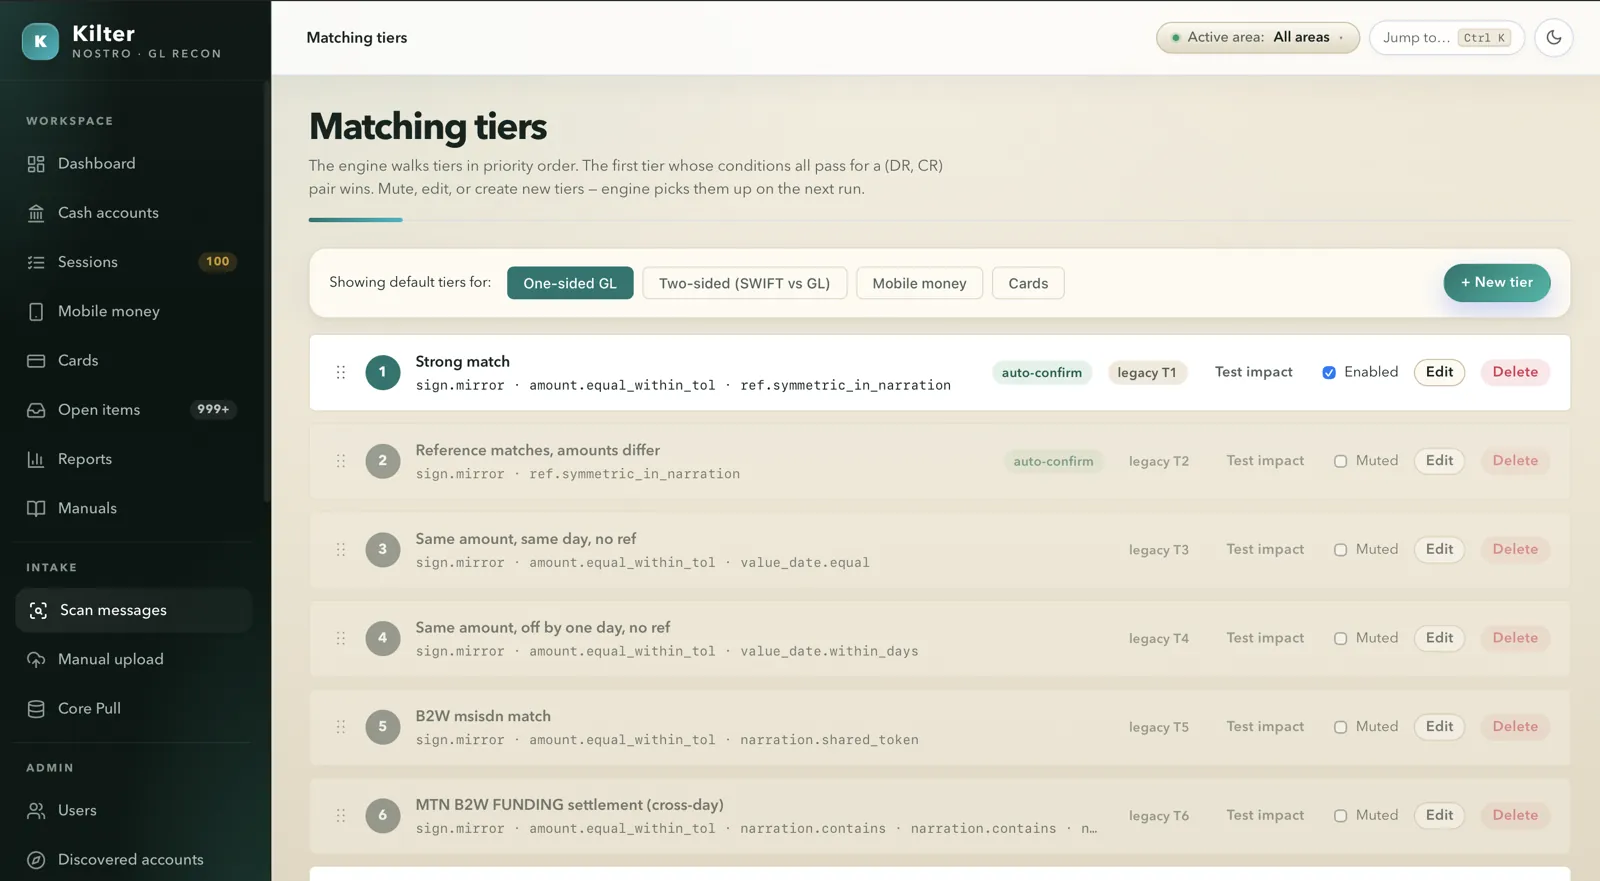Image resolution: width=1600 pixels, height=881 pixels.
Task: Edit the Same amount, same day tier
Action: [1439, 549]
